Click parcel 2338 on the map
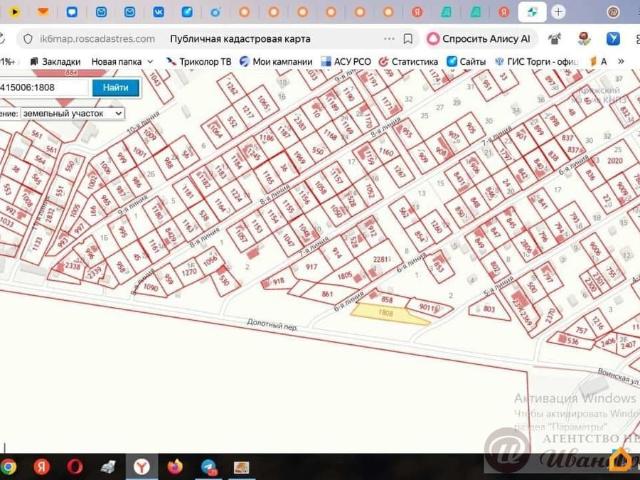This screenshot has width=640, height=480. [x=73, y=266]
